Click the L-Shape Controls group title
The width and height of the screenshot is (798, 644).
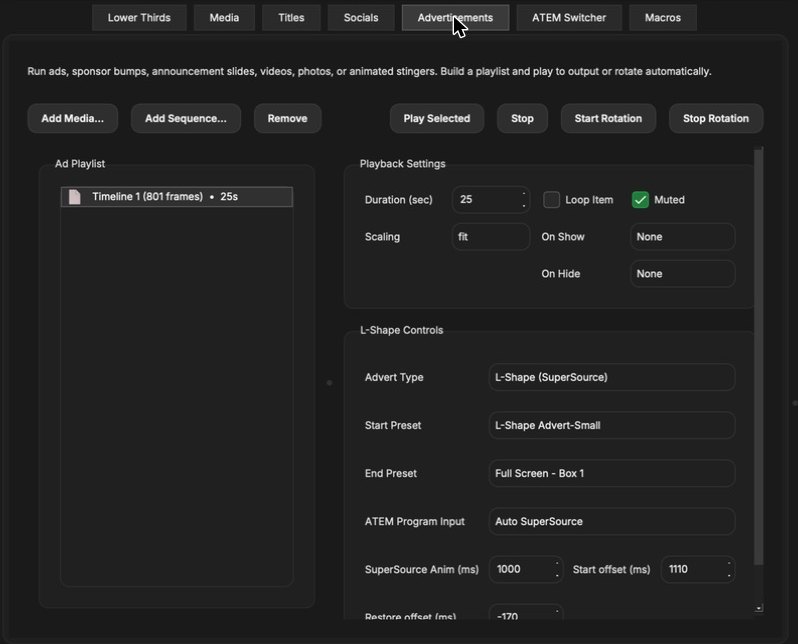click(402, 330)
